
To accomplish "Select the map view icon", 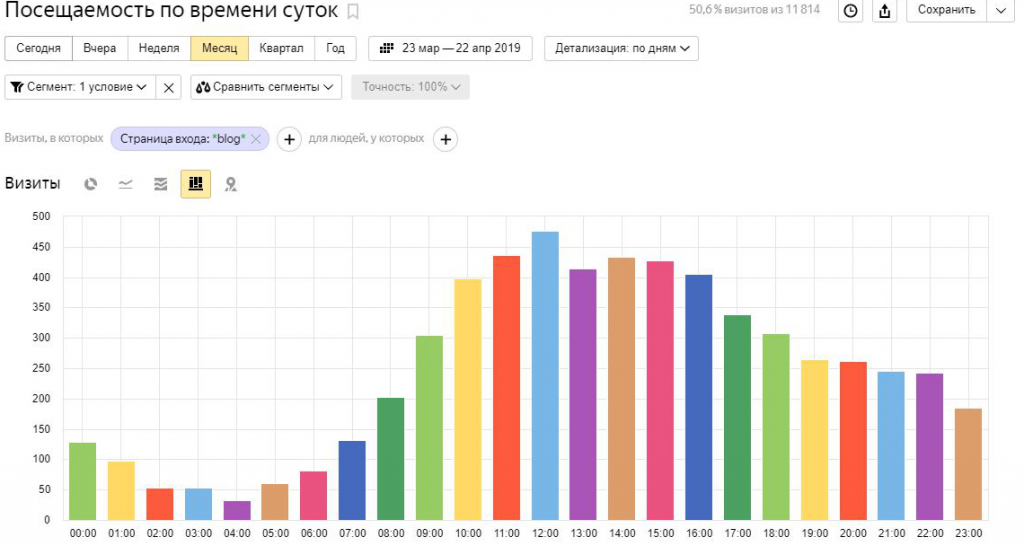I will click(x=231, y=184).
